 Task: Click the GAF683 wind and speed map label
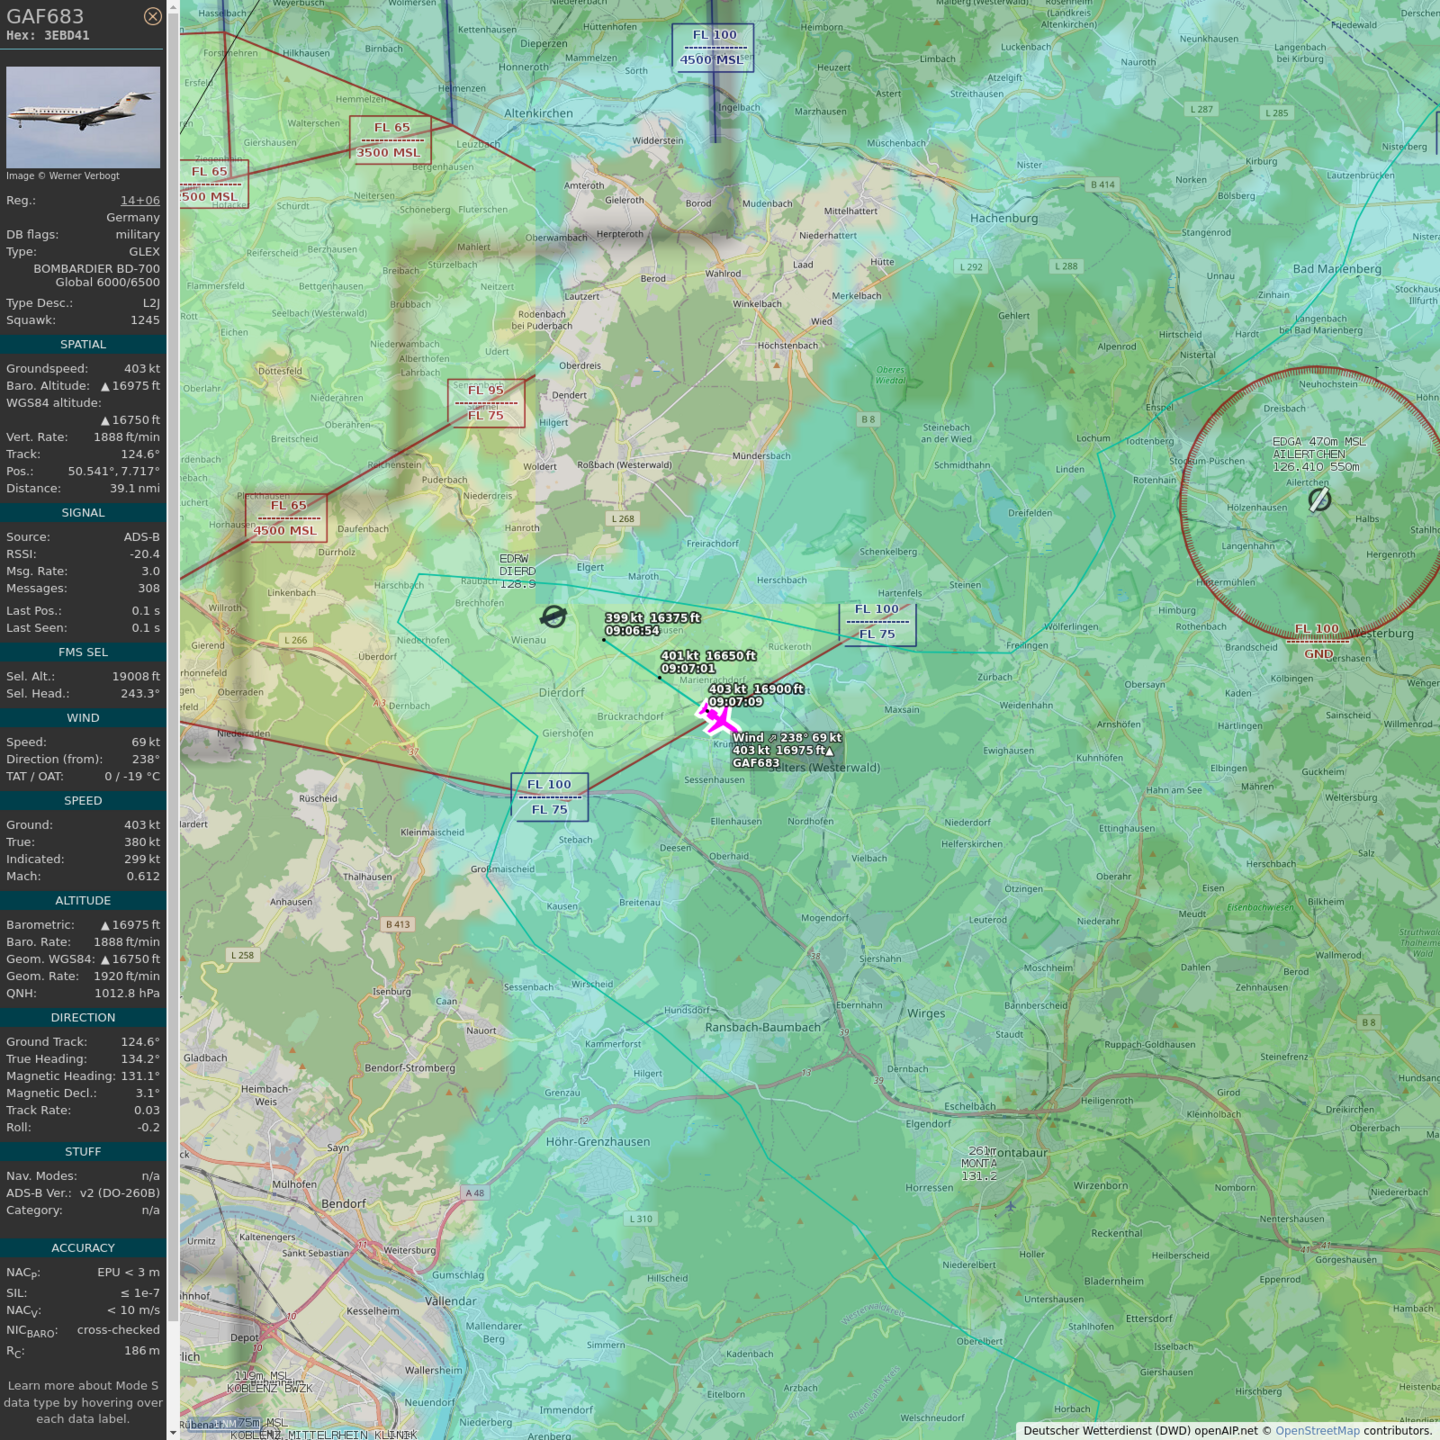click(786, 750)
